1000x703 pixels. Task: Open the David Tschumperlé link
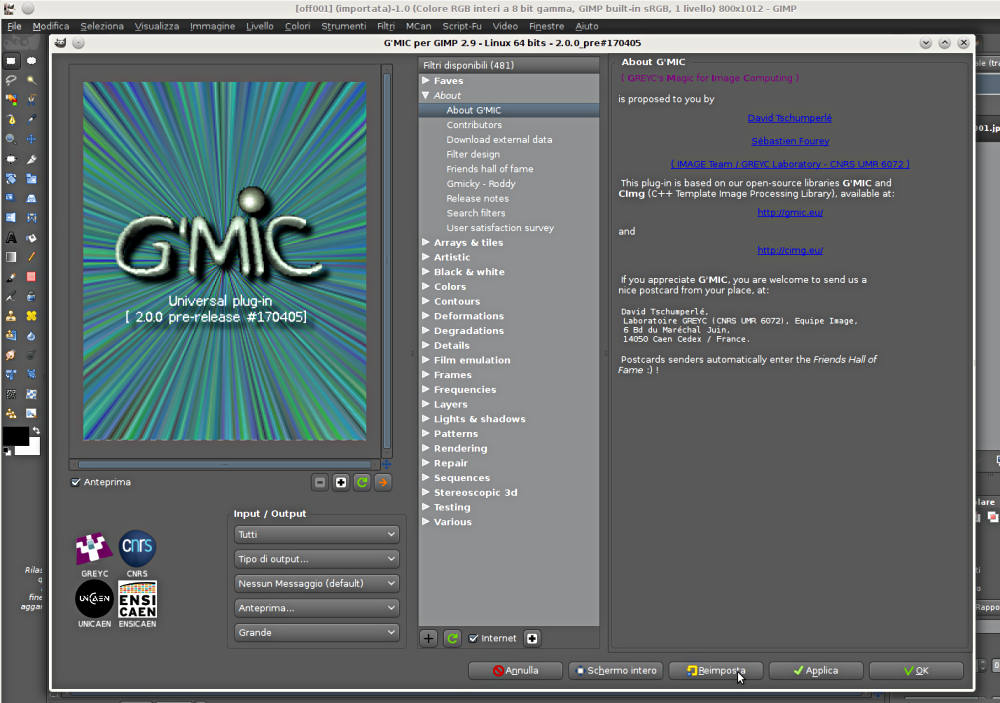[790, 118]
